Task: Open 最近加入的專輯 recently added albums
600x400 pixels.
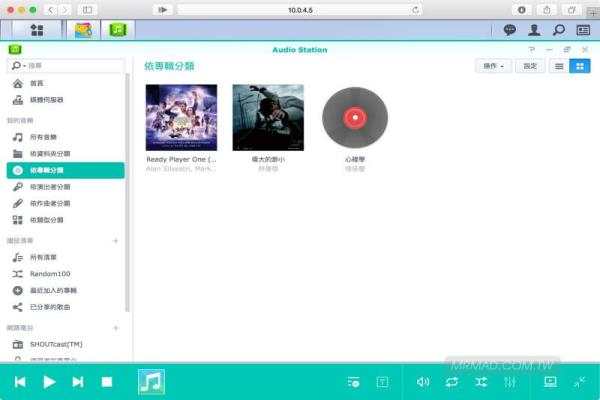Action: (65, 291)
